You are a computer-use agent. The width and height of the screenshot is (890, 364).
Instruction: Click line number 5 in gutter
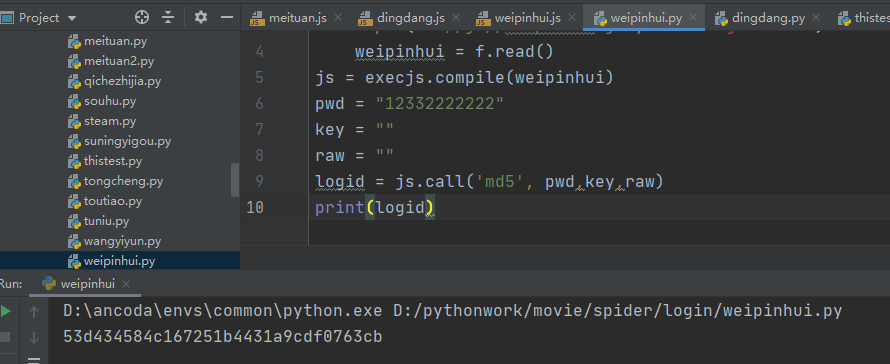click(259, 78)
